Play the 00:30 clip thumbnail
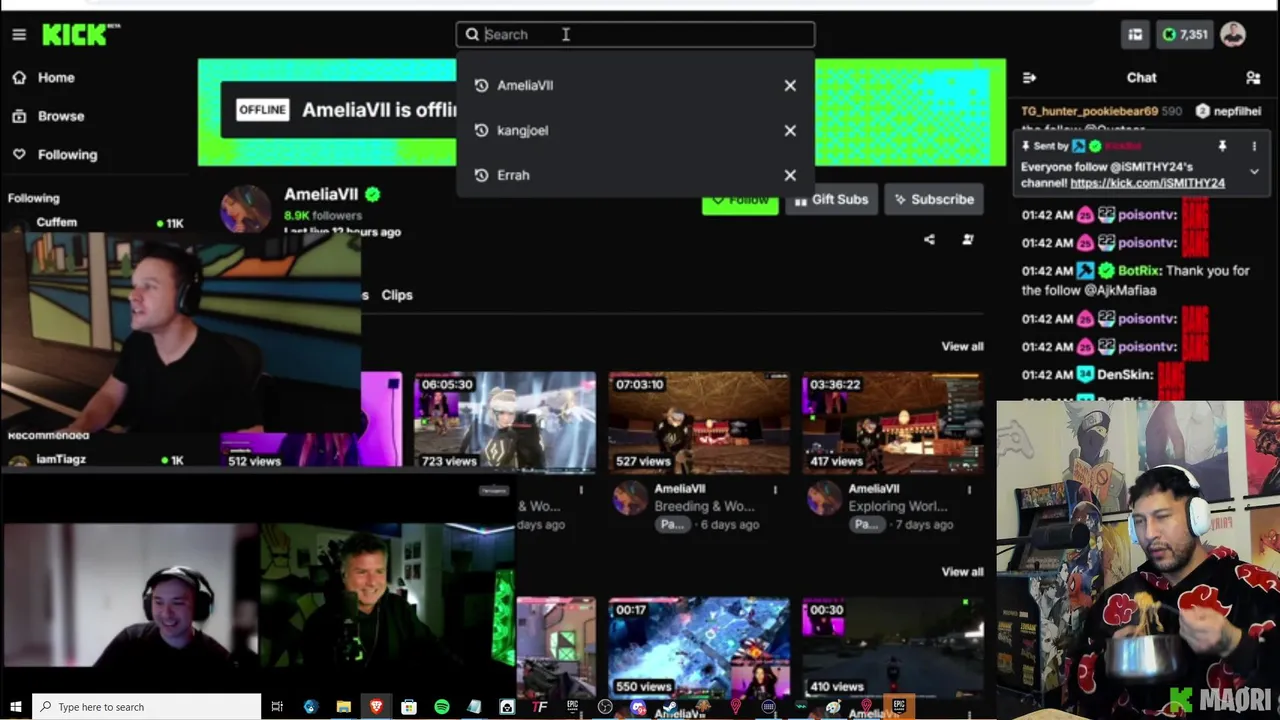The width and height of the screenshot is (1280, 720). [892, 647]
